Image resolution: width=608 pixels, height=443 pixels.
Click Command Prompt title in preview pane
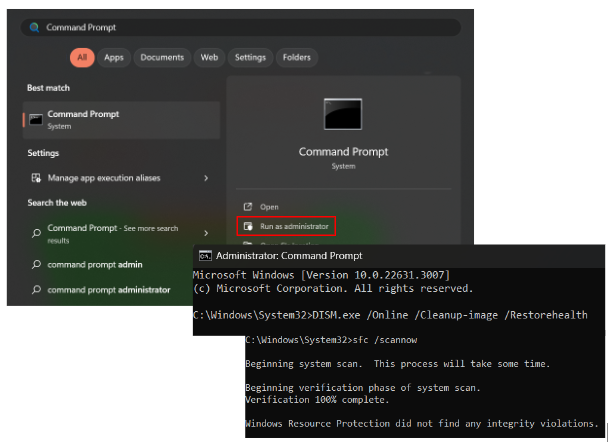click(343, 152)
